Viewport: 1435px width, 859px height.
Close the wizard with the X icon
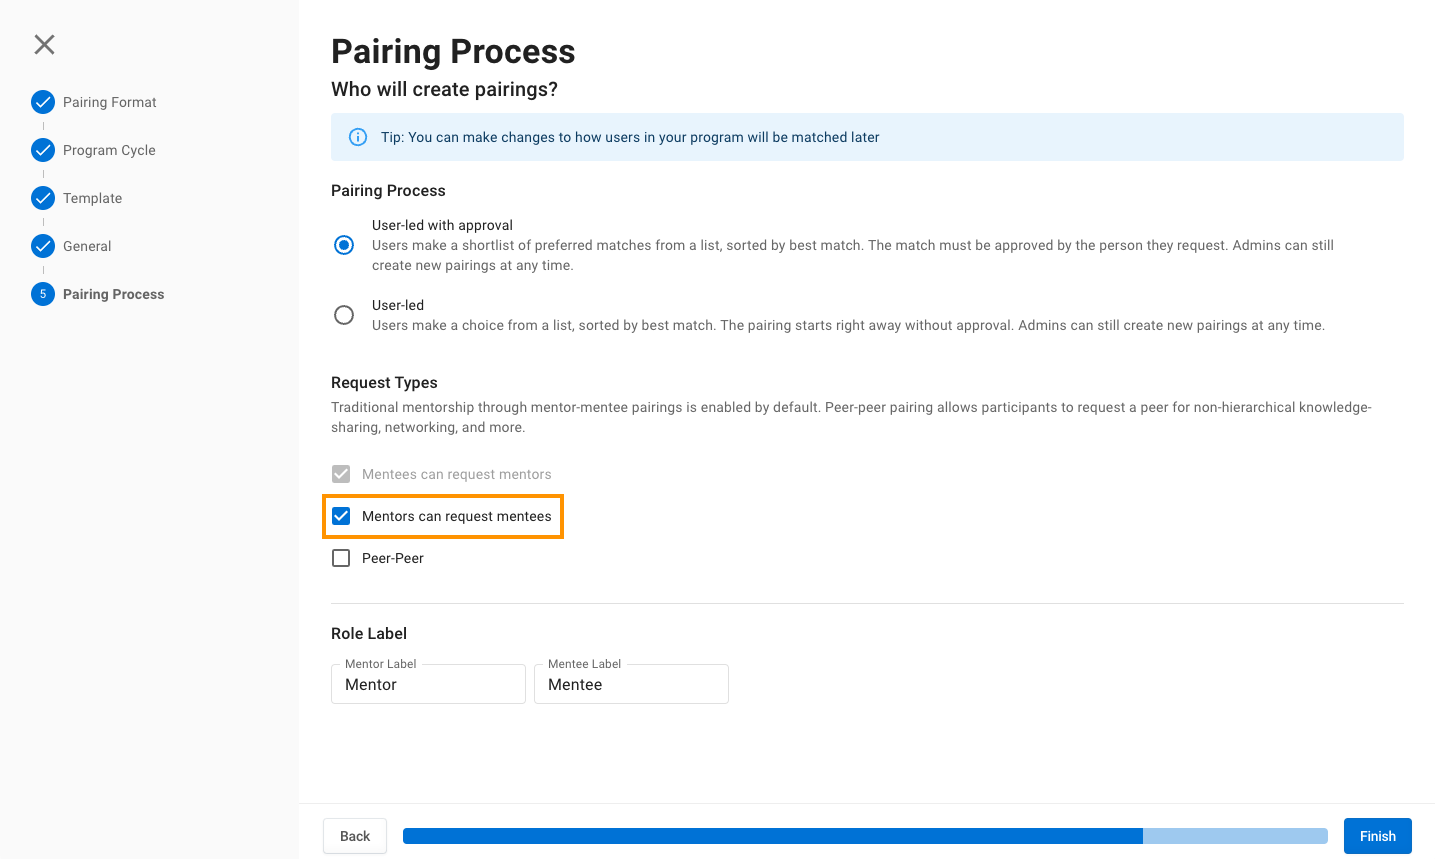point(44,44)
